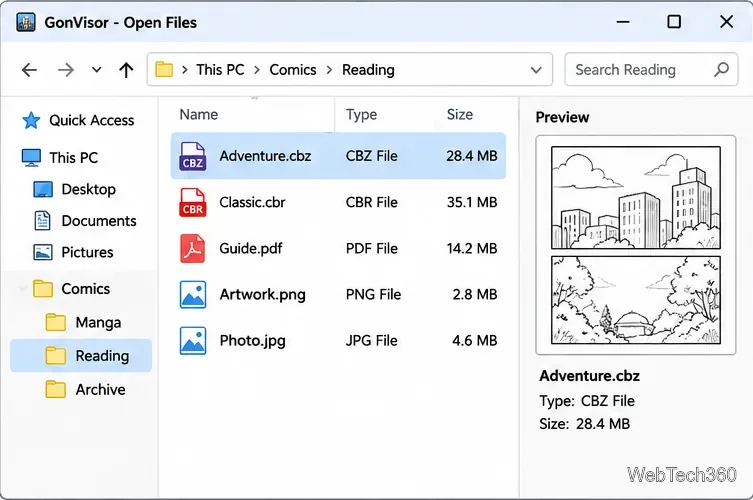753x500 pixels.
Task: Click the Manga folder icon
Action: pyautogui.click(x=56, y=322)
